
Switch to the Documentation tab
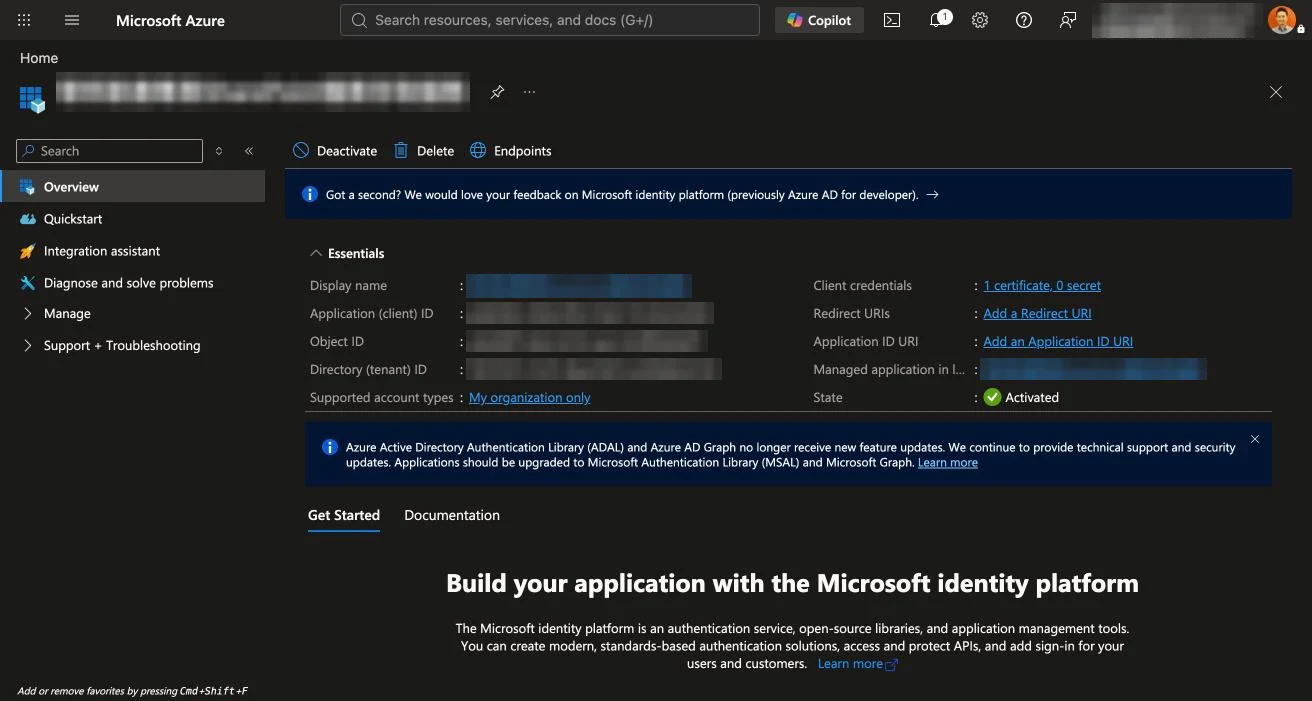click(x=452, y=516)
